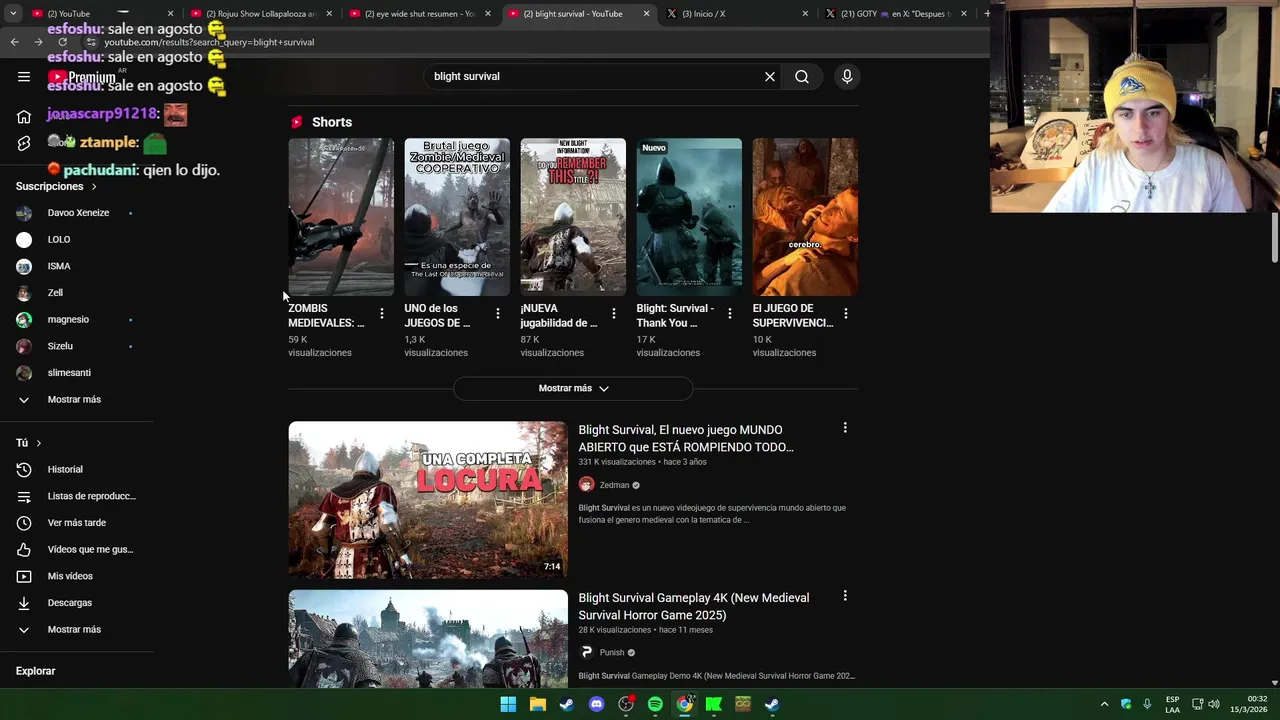The image size is (1280, 720).
Task: Show hidden system tray icons
Action: (1104, 704)
